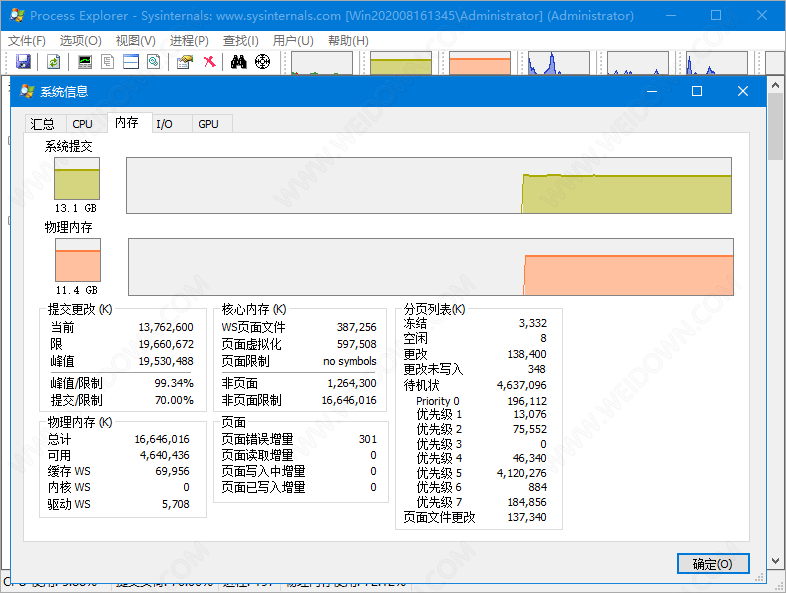Click the 缓存 WS value 69,956
The width and height of the screenshot is (786, 593).
pyautogui.click(x=172, y=471)
